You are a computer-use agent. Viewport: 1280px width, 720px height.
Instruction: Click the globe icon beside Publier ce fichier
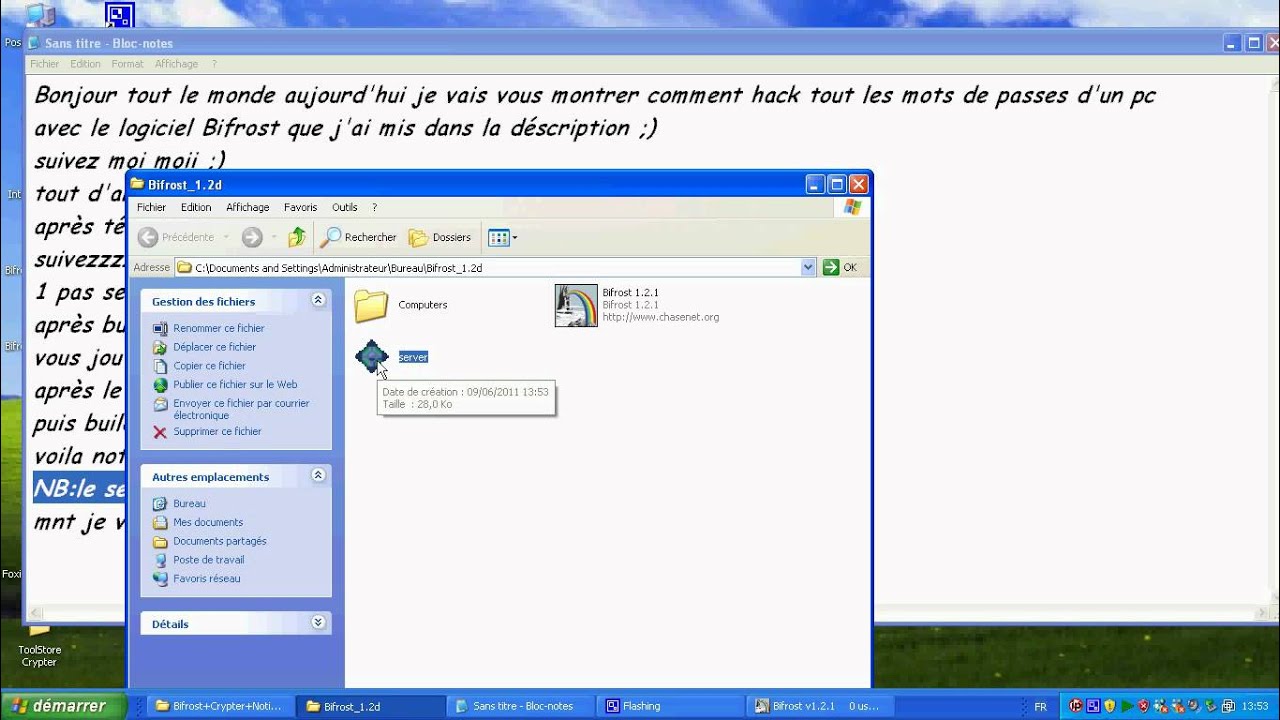coord(160,385)
